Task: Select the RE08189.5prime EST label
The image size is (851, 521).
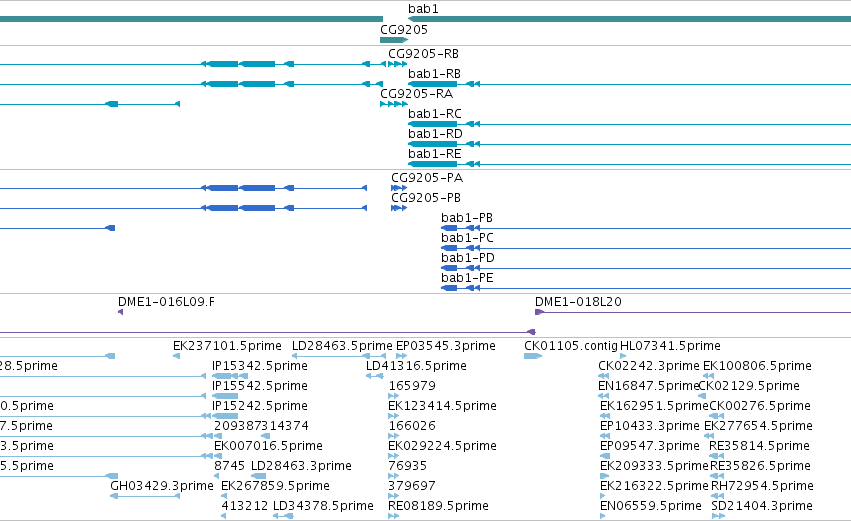Action: [x=439, y=506]
